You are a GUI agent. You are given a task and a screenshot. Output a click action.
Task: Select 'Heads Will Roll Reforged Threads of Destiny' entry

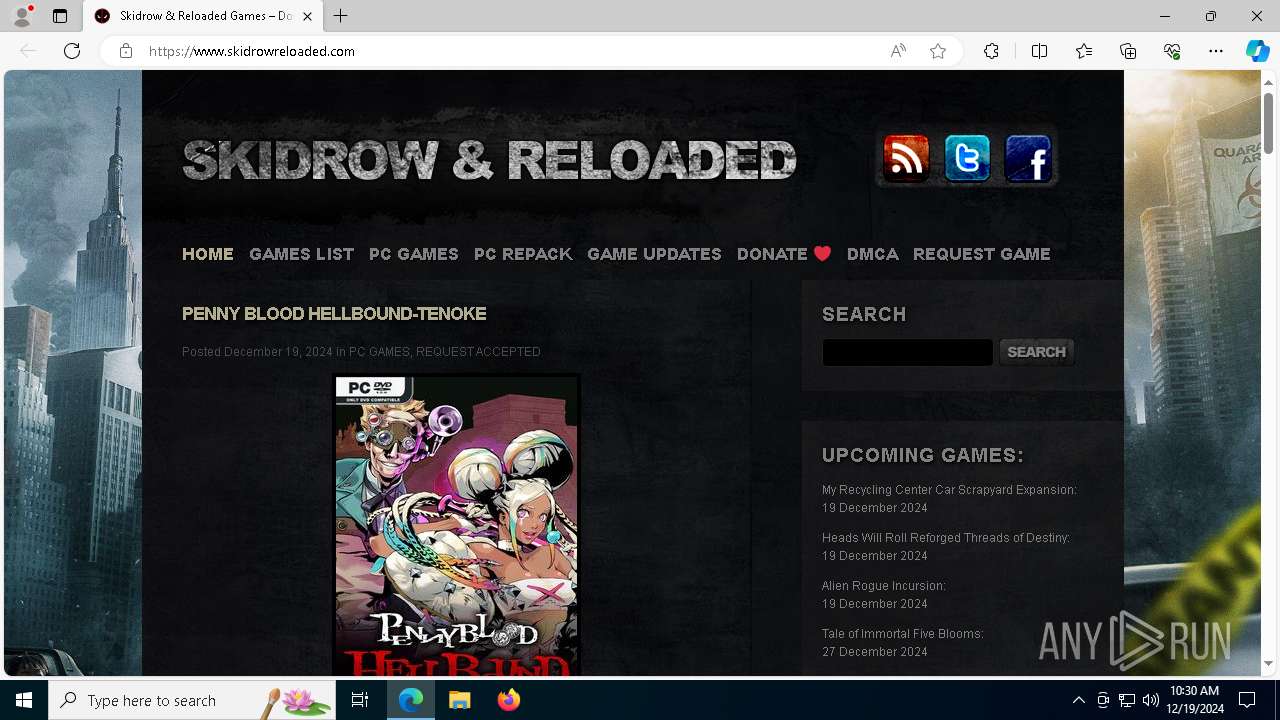[946, 538]
